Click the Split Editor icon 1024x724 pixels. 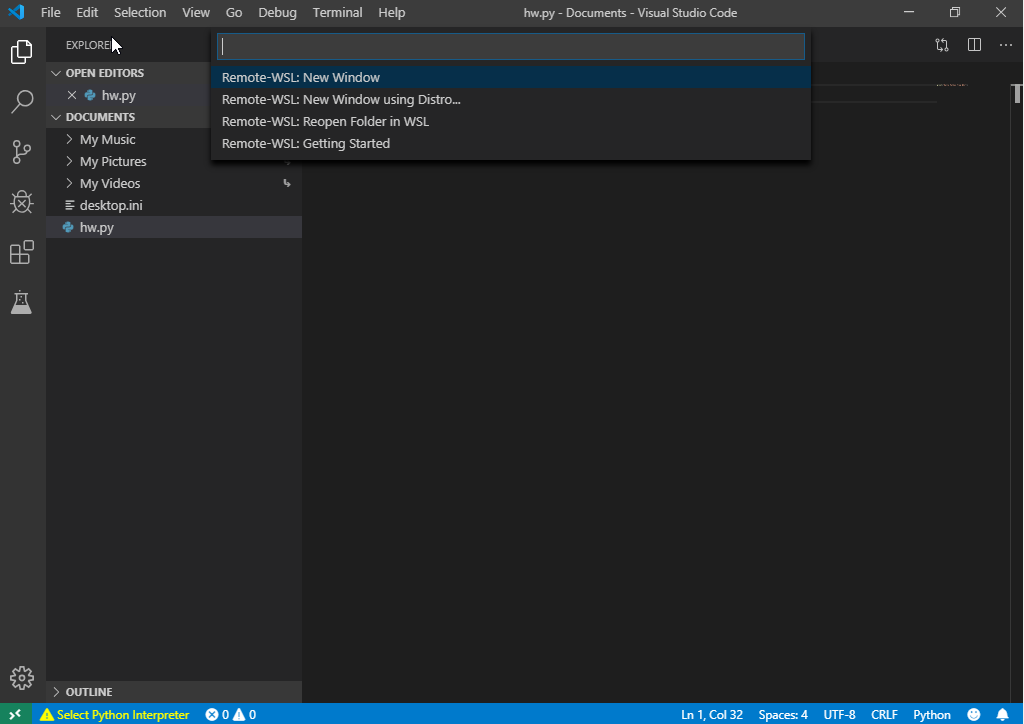tap(974, 45)
